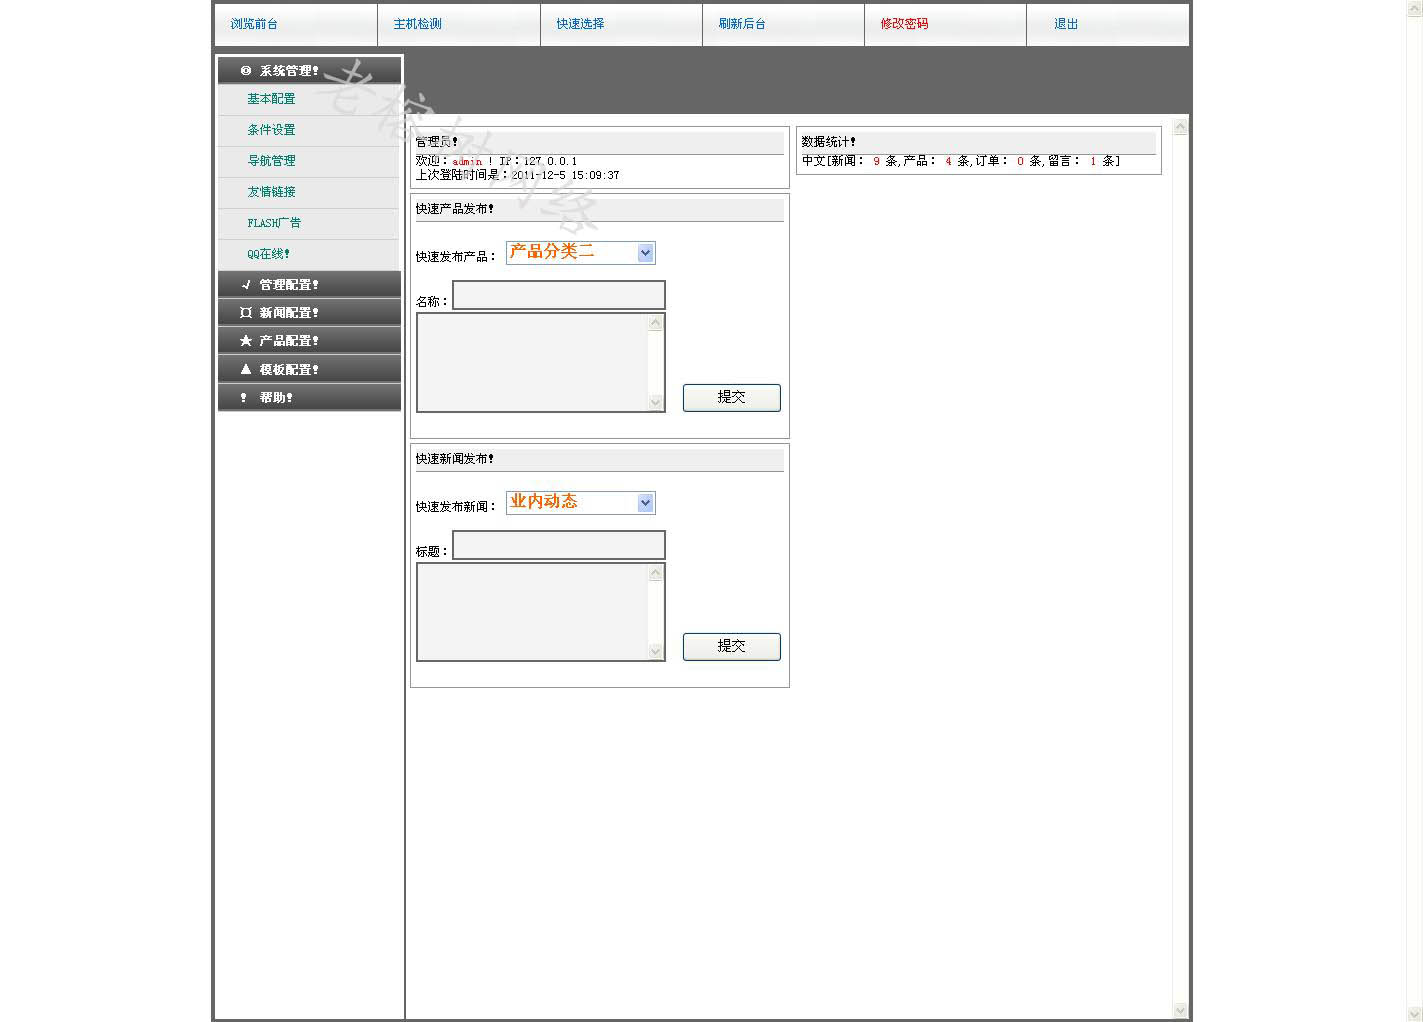
Task: Click 刷新后台 in top navigation
Action: pos(742,24)
